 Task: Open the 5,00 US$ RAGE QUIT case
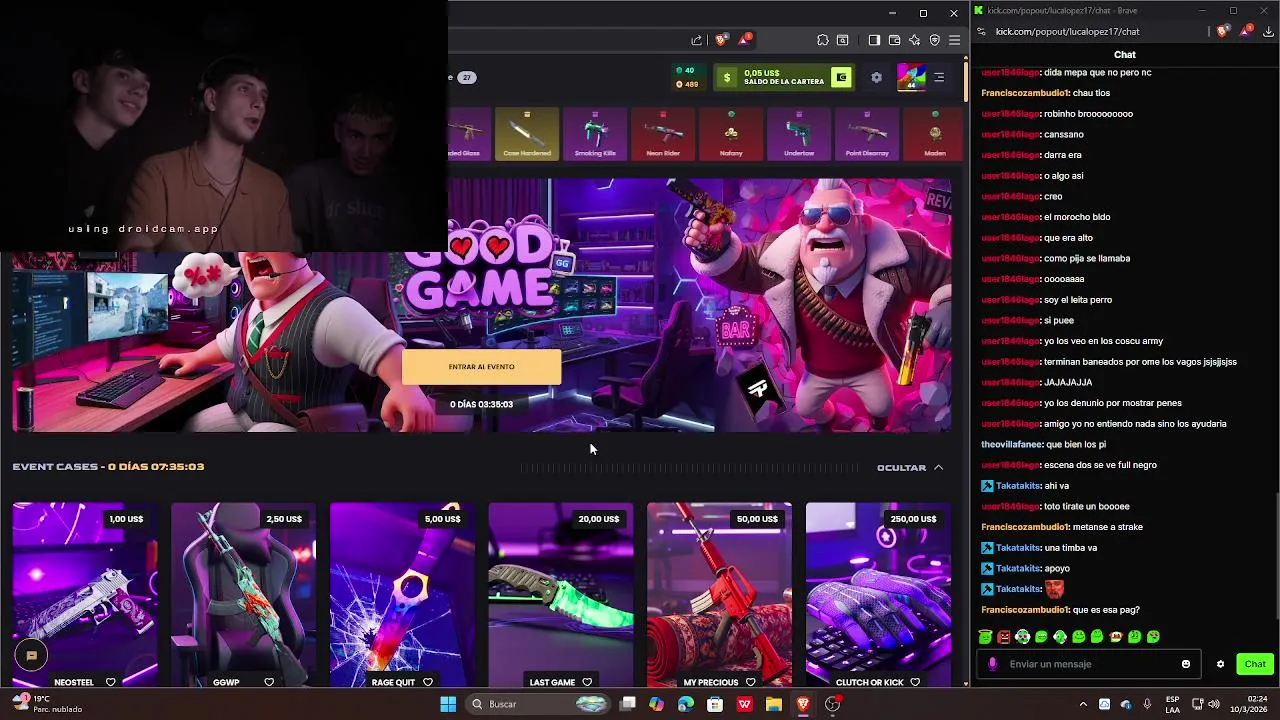coord(402,595)
